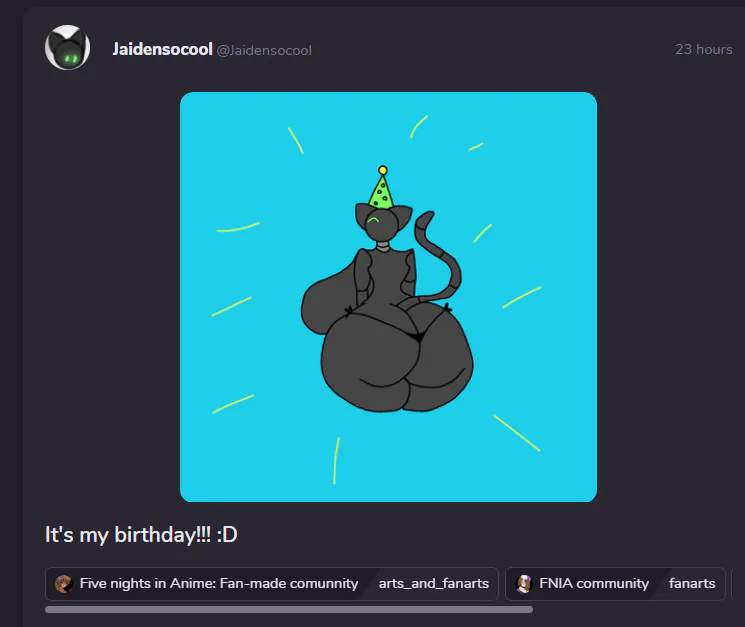Open Jaidensocool's profile avatar
The height and width of the screenshot is (627, 745).
pos(67,48)
